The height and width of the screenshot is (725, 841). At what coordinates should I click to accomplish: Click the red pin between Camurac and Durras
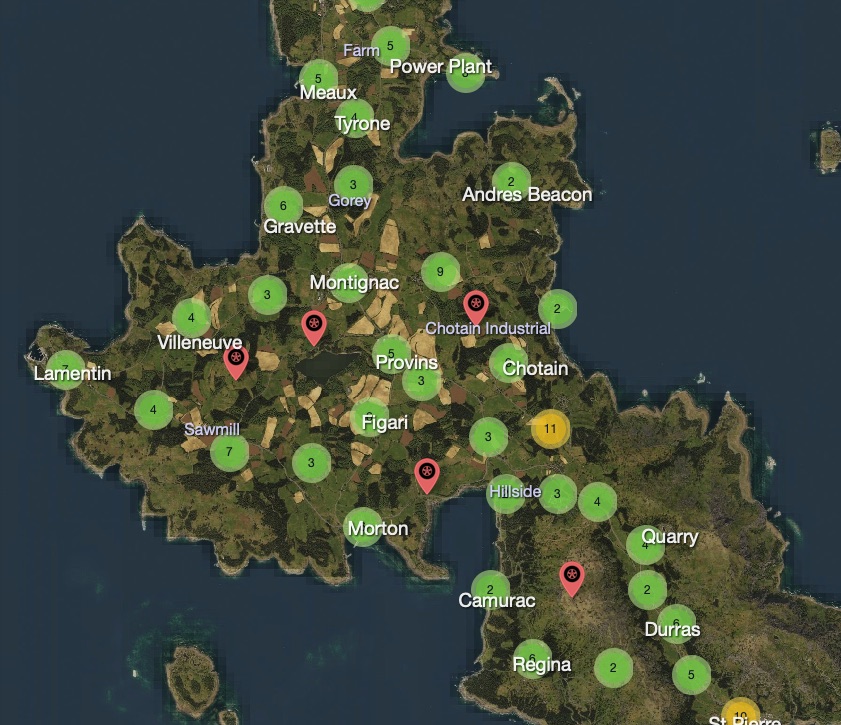[573, 575]
